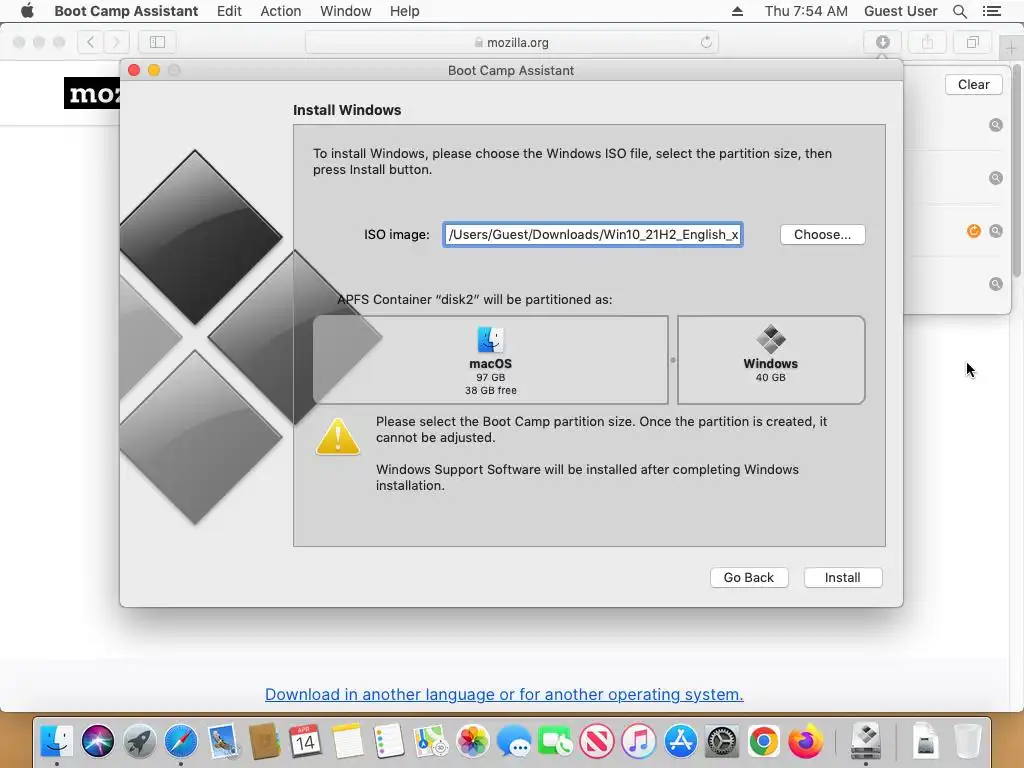1024x768 pixels.
Task: Open the Choose... ISO file browser
Action: pyautogui.click(x=822, y=234)
